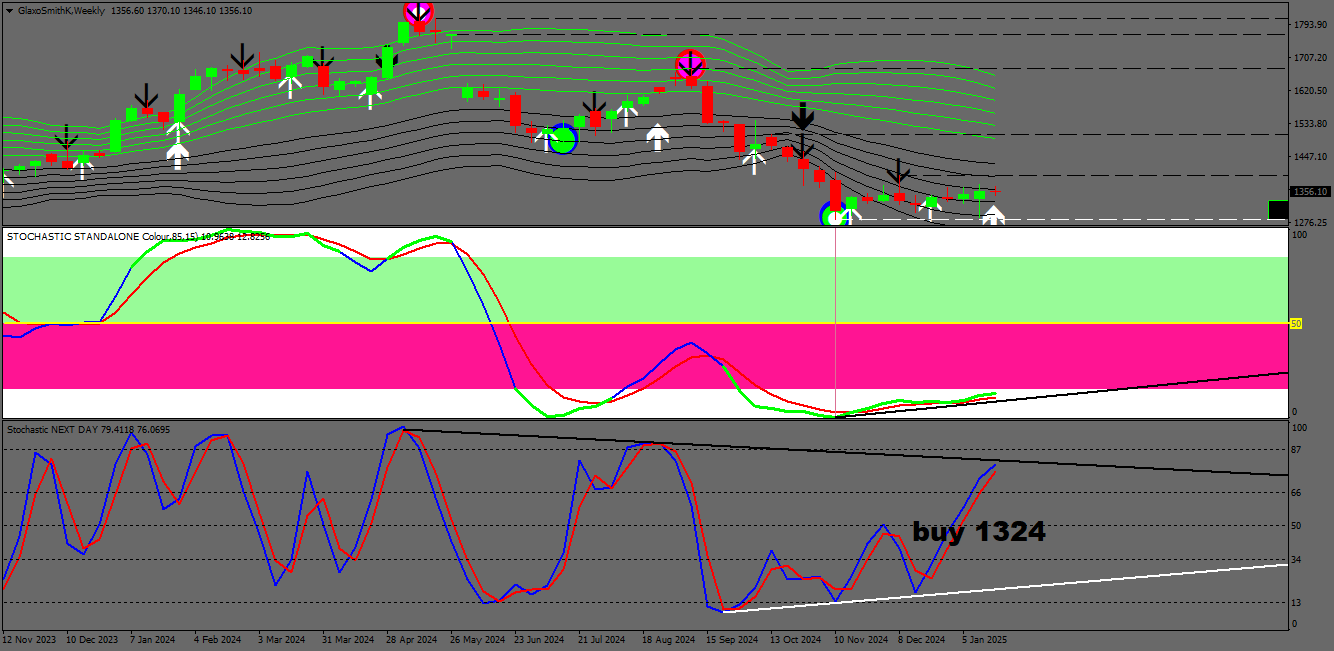Select the buy 1324 text label
This screenshot has height=651, width=1334.
[979, 532]
